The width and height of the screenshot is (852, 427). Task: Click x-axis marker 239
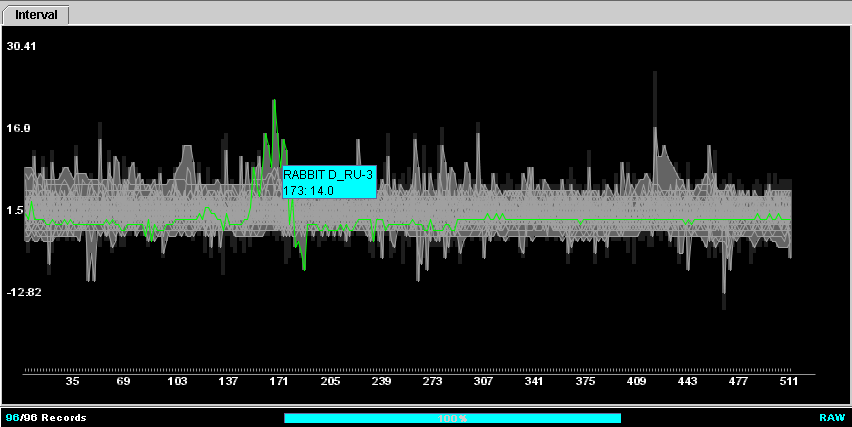pyautogui.click(x=381, y=382)
